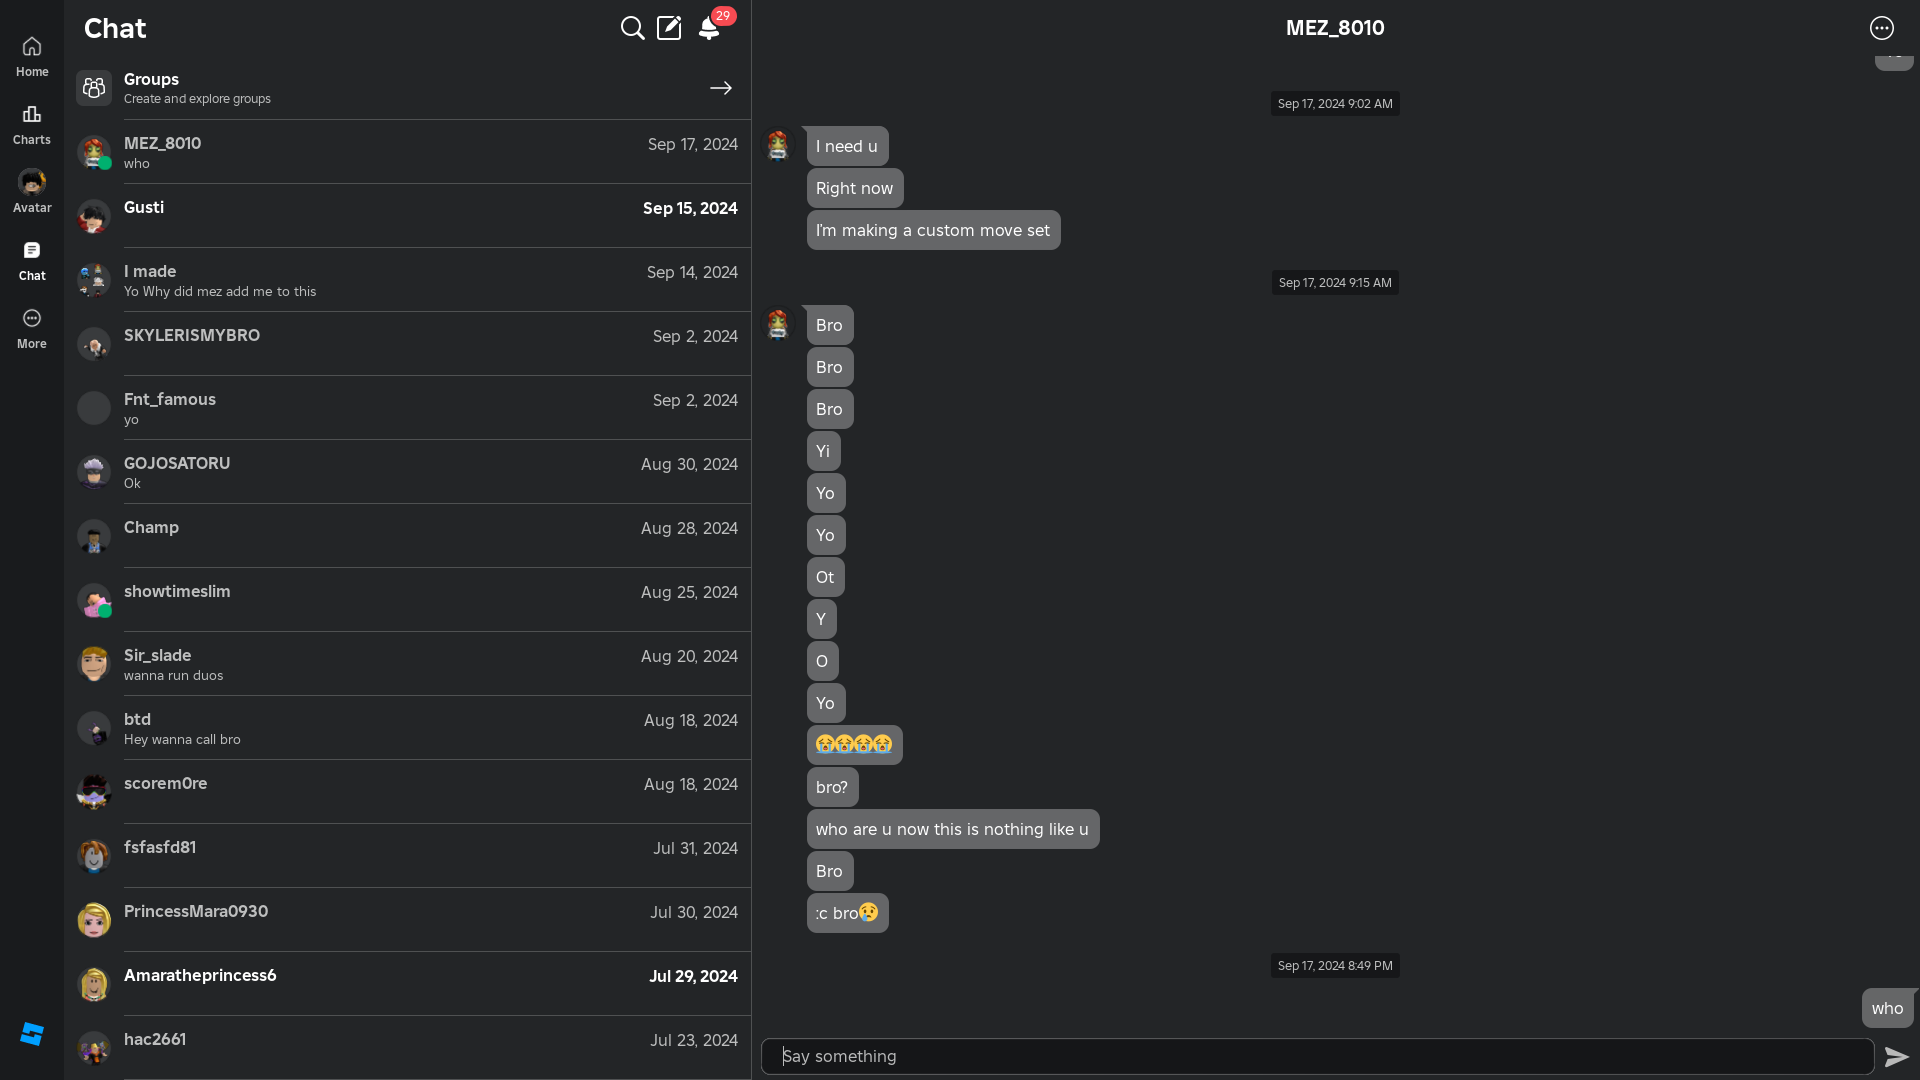Send message with paper plane icon
Viewport: 1920px width, 1080px height.
pos(1896,1057)
